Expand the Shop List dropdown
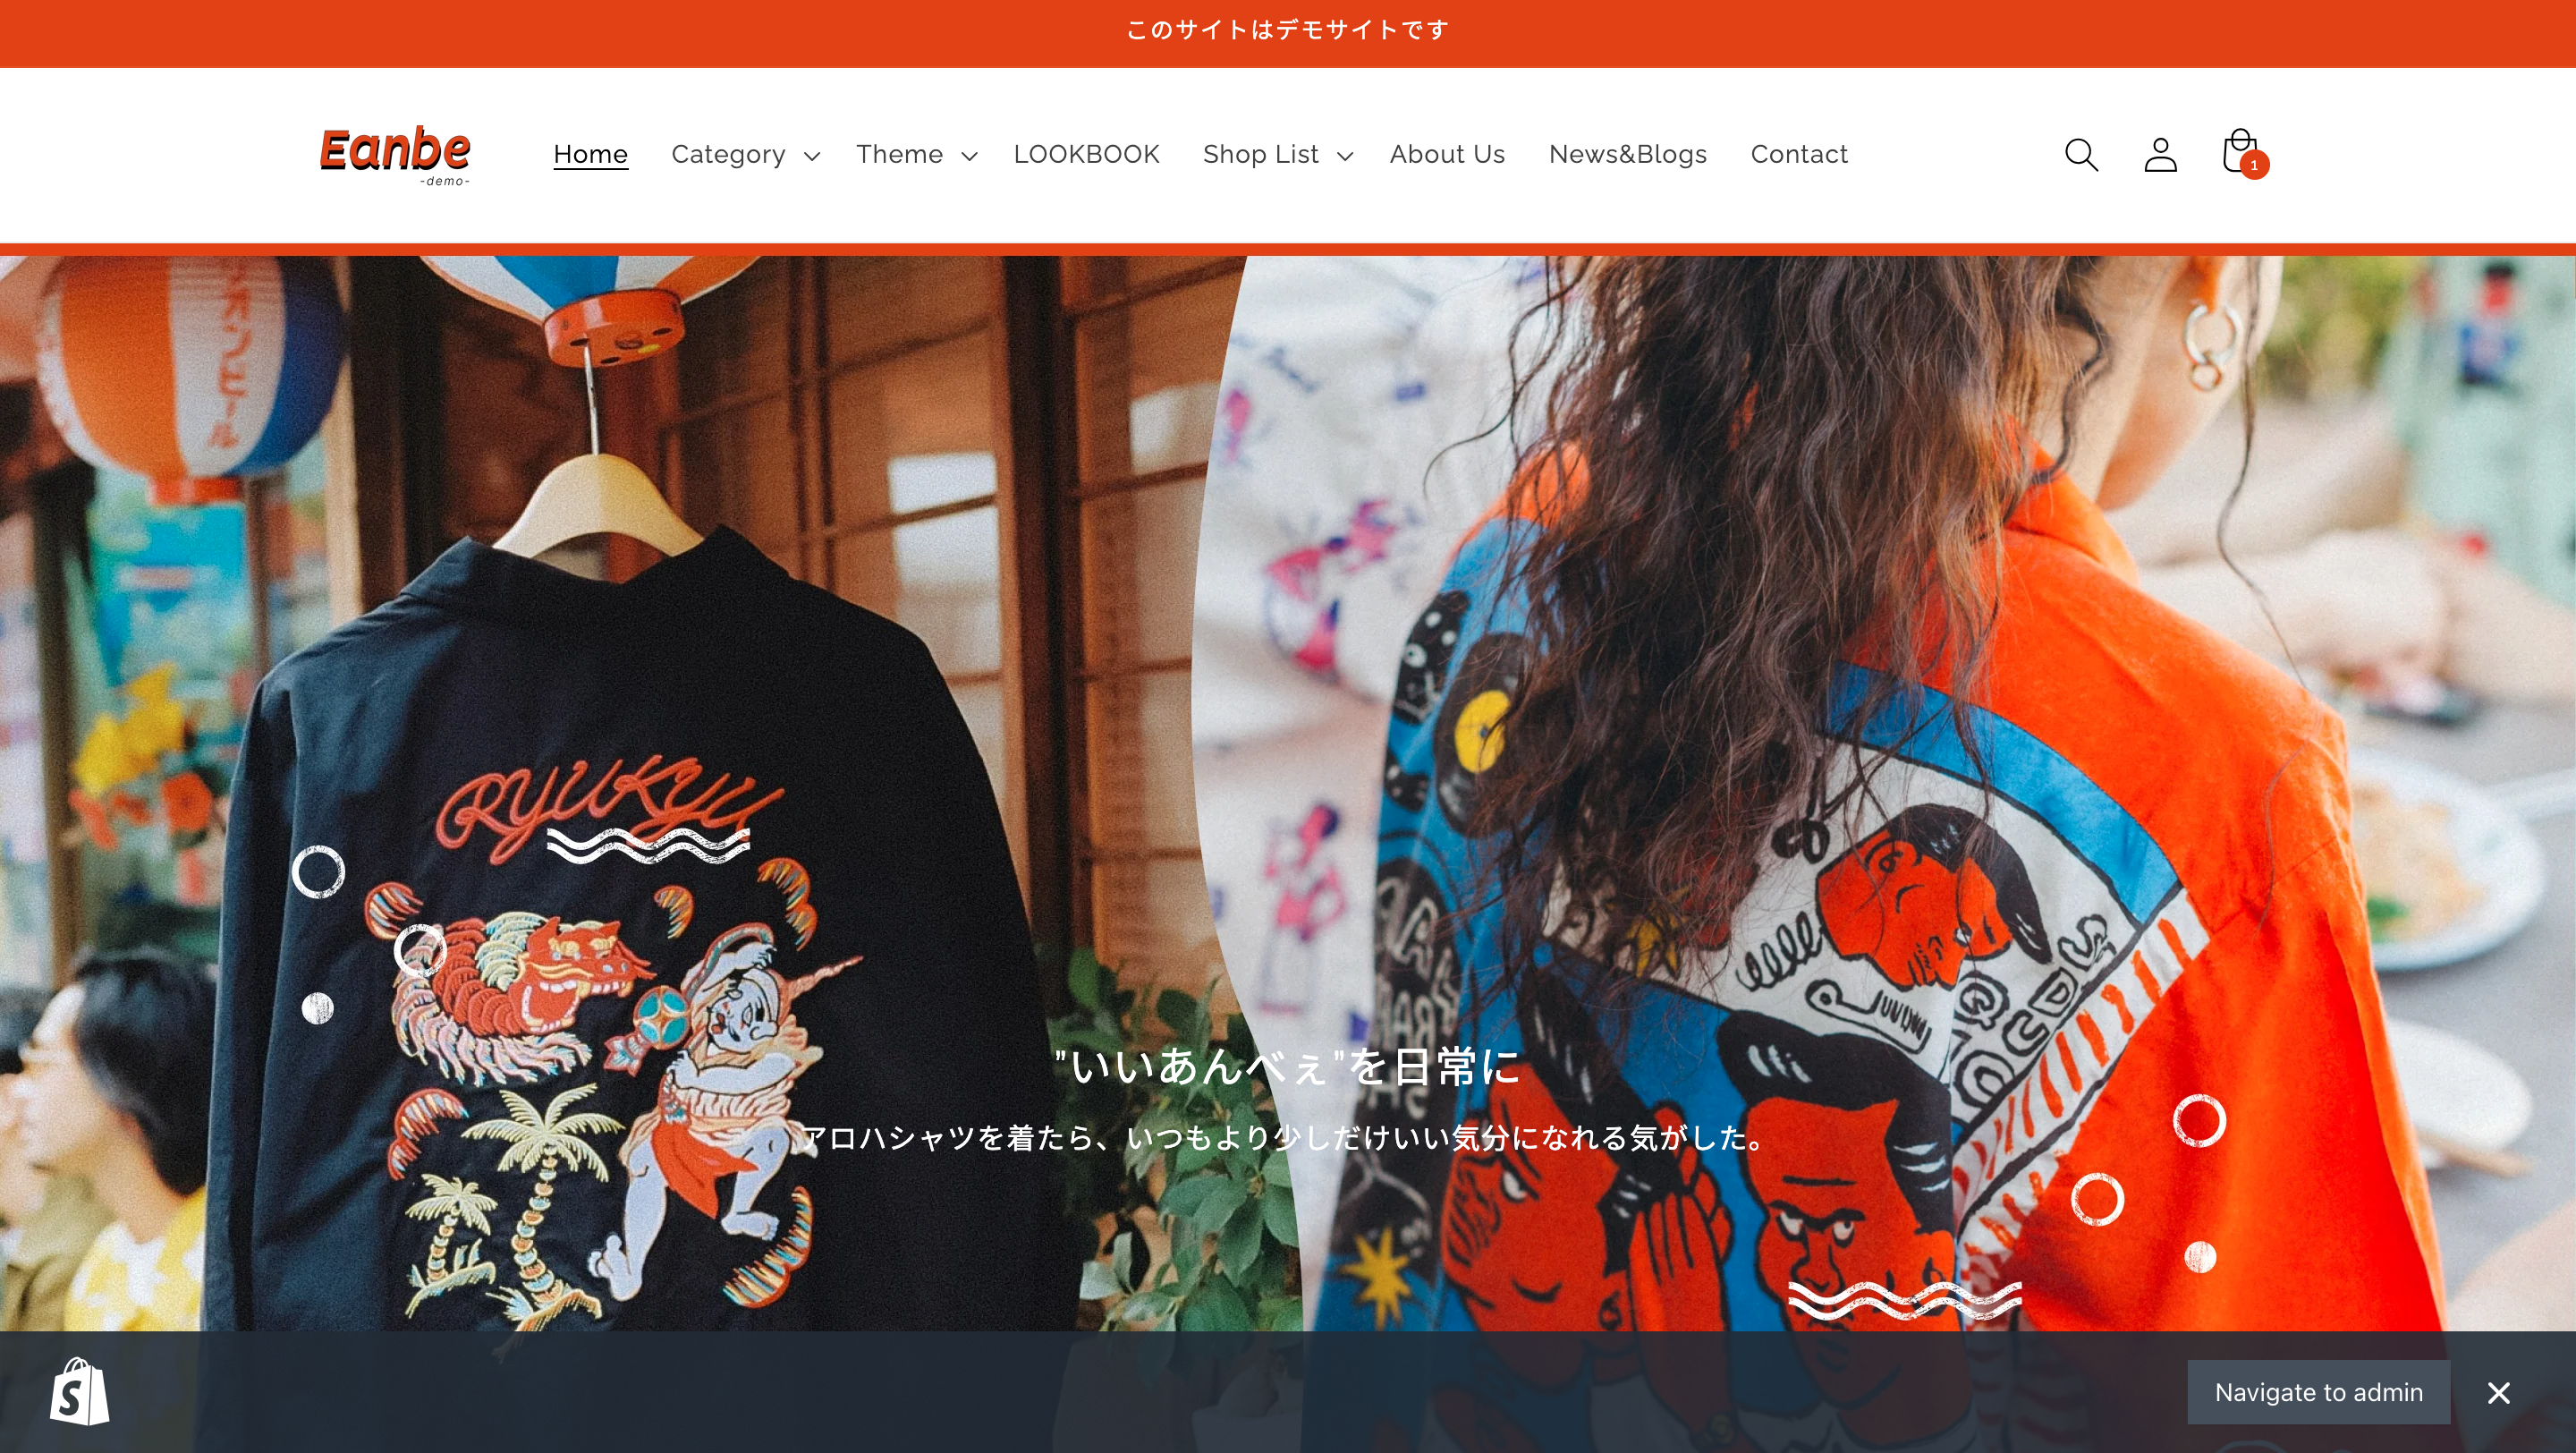Viewport: 2576px width, 1453px height. (1274, 154)
